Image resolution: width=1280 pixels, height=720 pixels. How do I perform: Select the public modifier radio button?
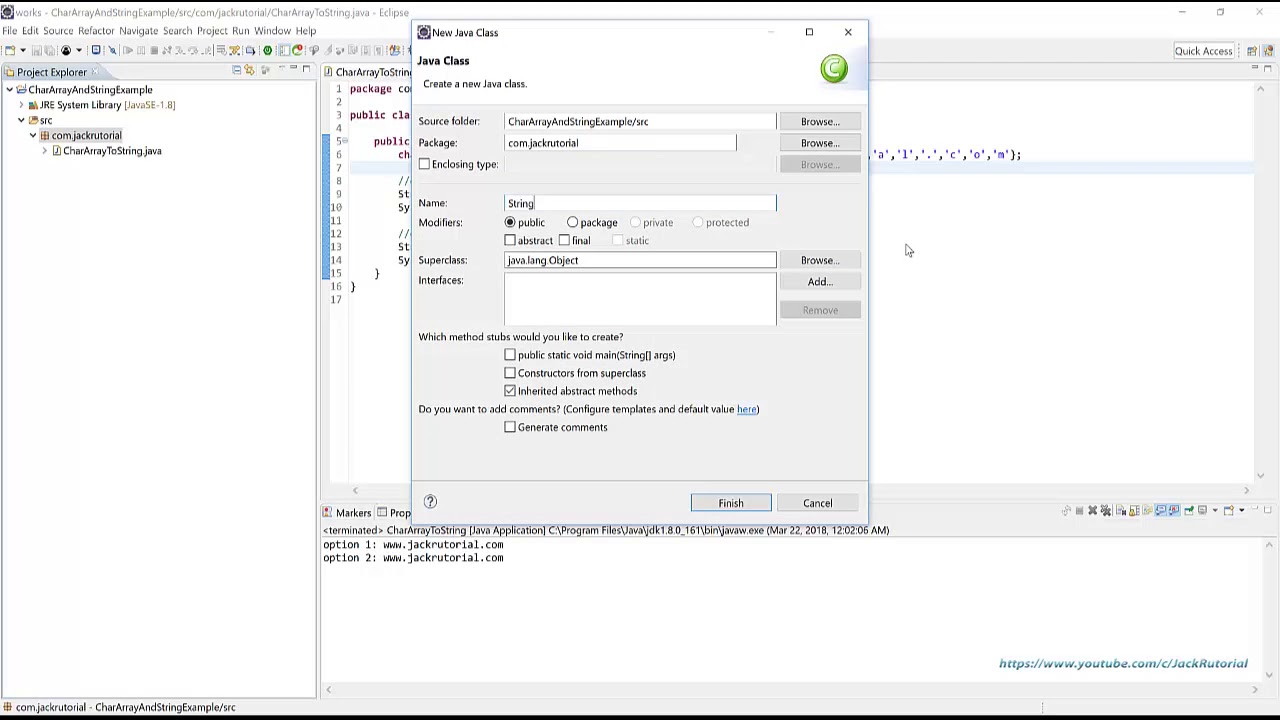[510, 222]
